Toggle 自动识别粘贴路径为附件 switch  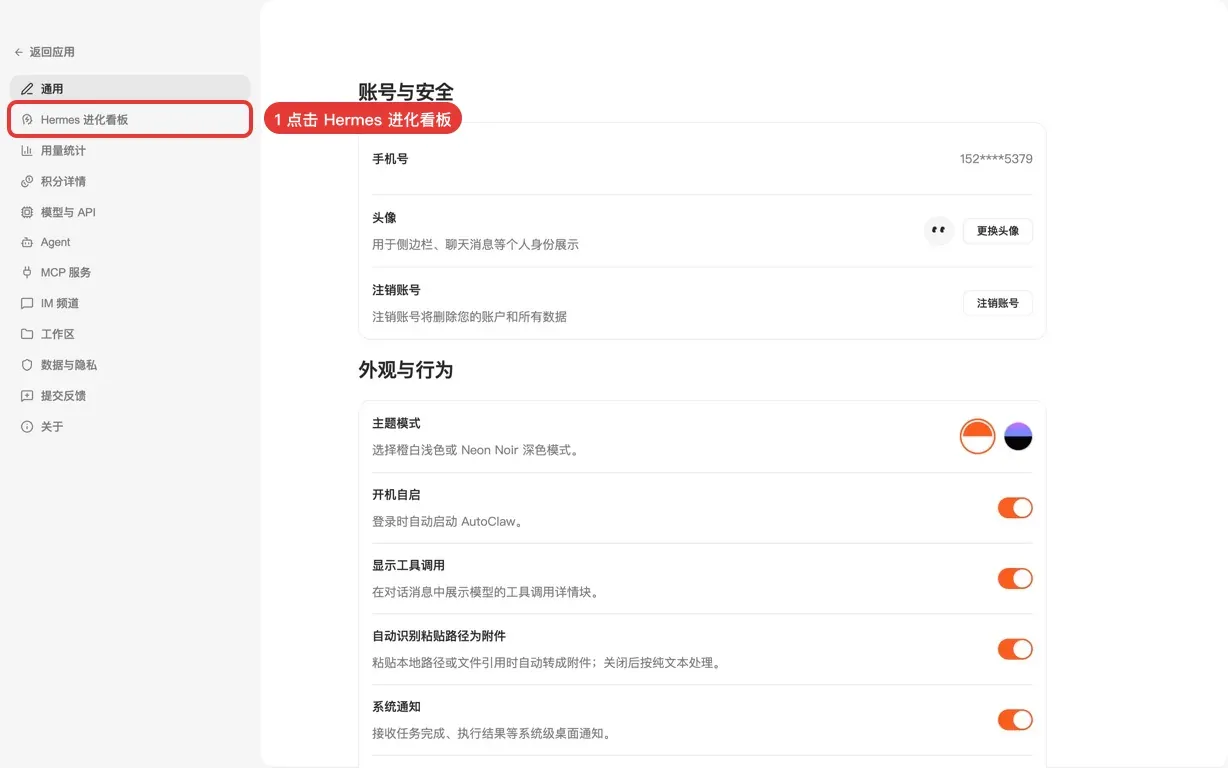point(1015,649)
